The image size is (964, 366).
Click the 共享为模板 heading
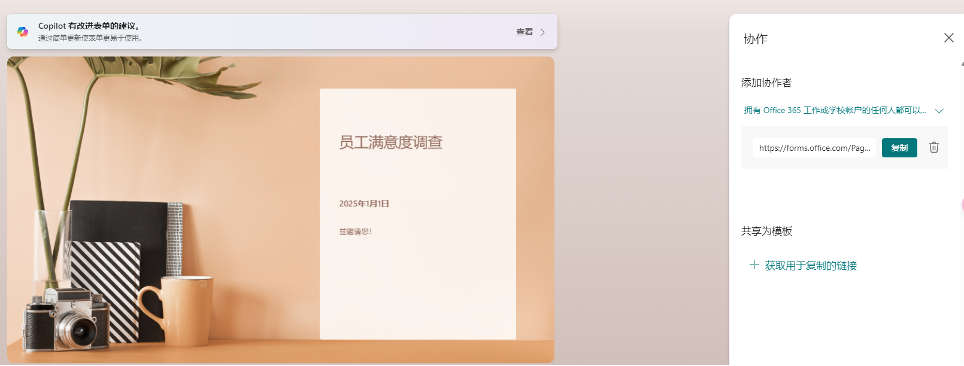coord(767,232)
